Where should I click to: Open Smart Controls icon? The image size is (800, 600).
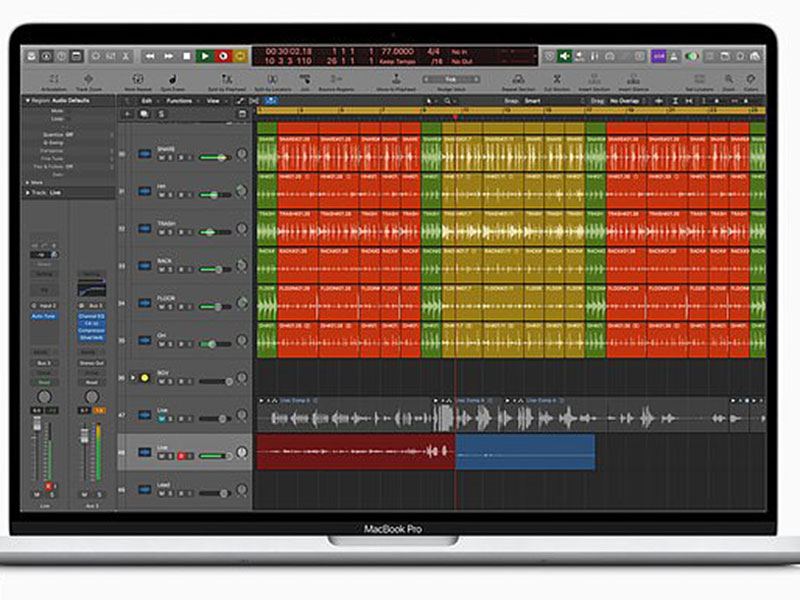click(x=96, y=56)
